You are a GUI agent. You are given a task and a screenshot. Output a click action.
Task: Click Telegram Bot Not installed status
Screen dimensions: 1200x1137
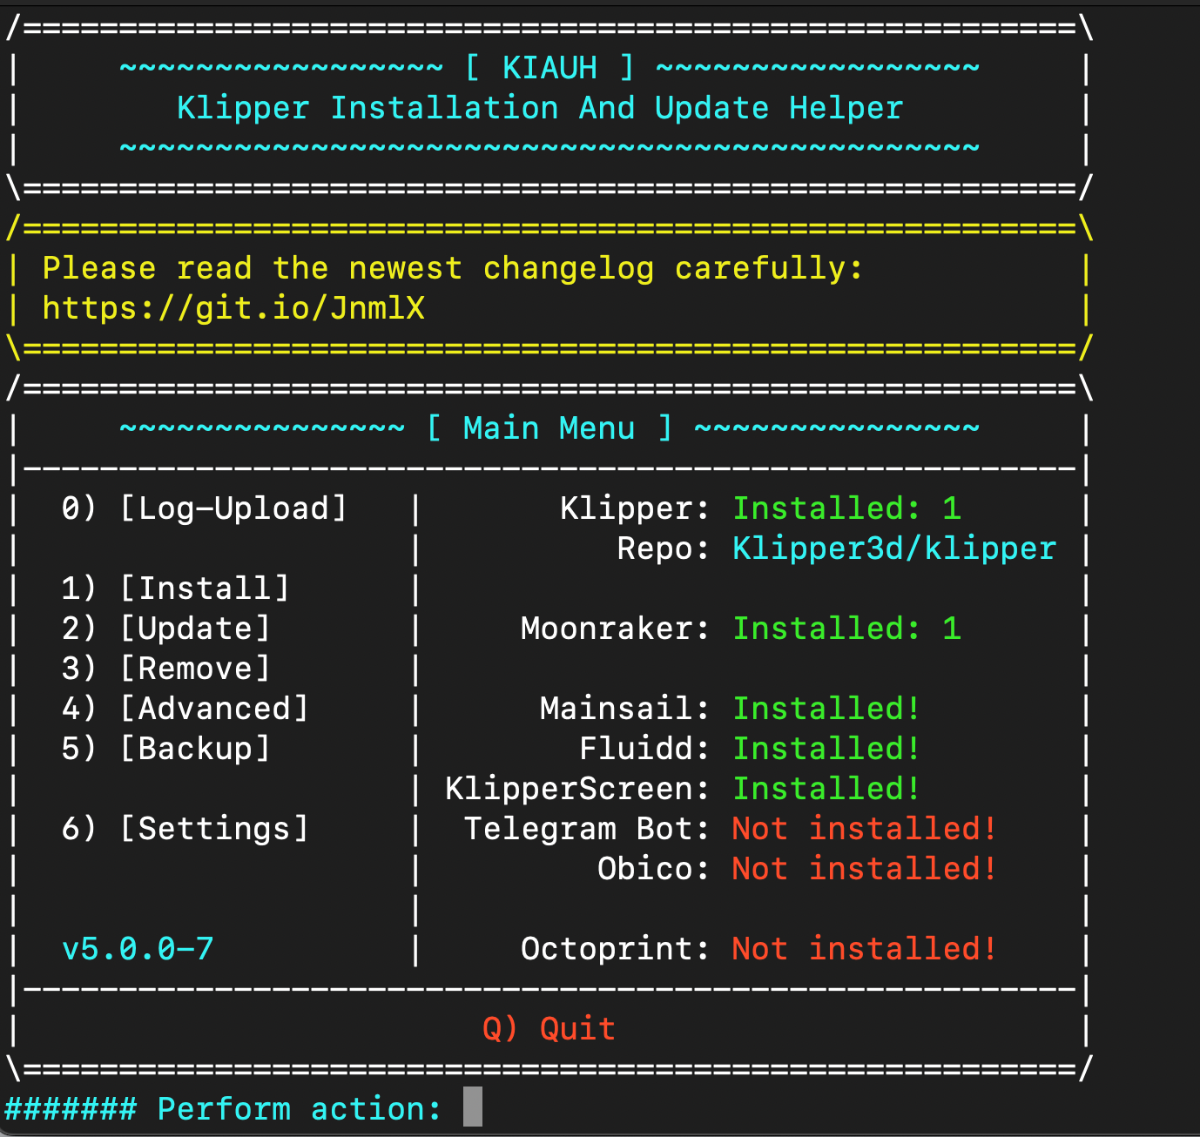(x=864, y=828)
